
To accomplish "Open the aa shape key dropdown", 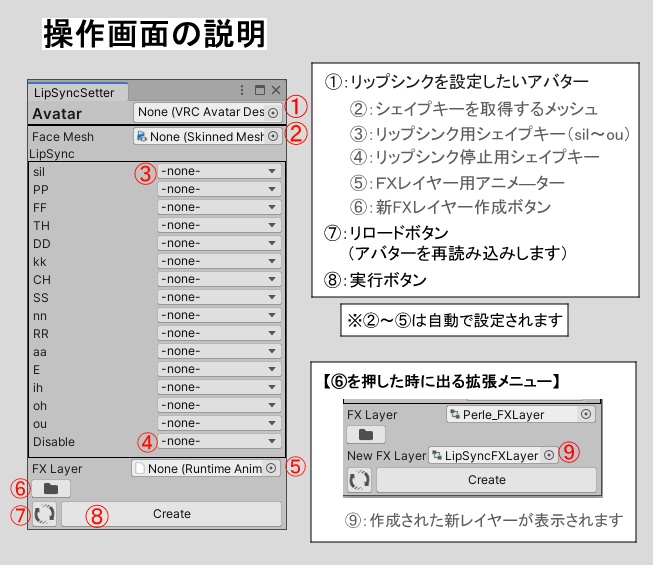I will [219, 351].
